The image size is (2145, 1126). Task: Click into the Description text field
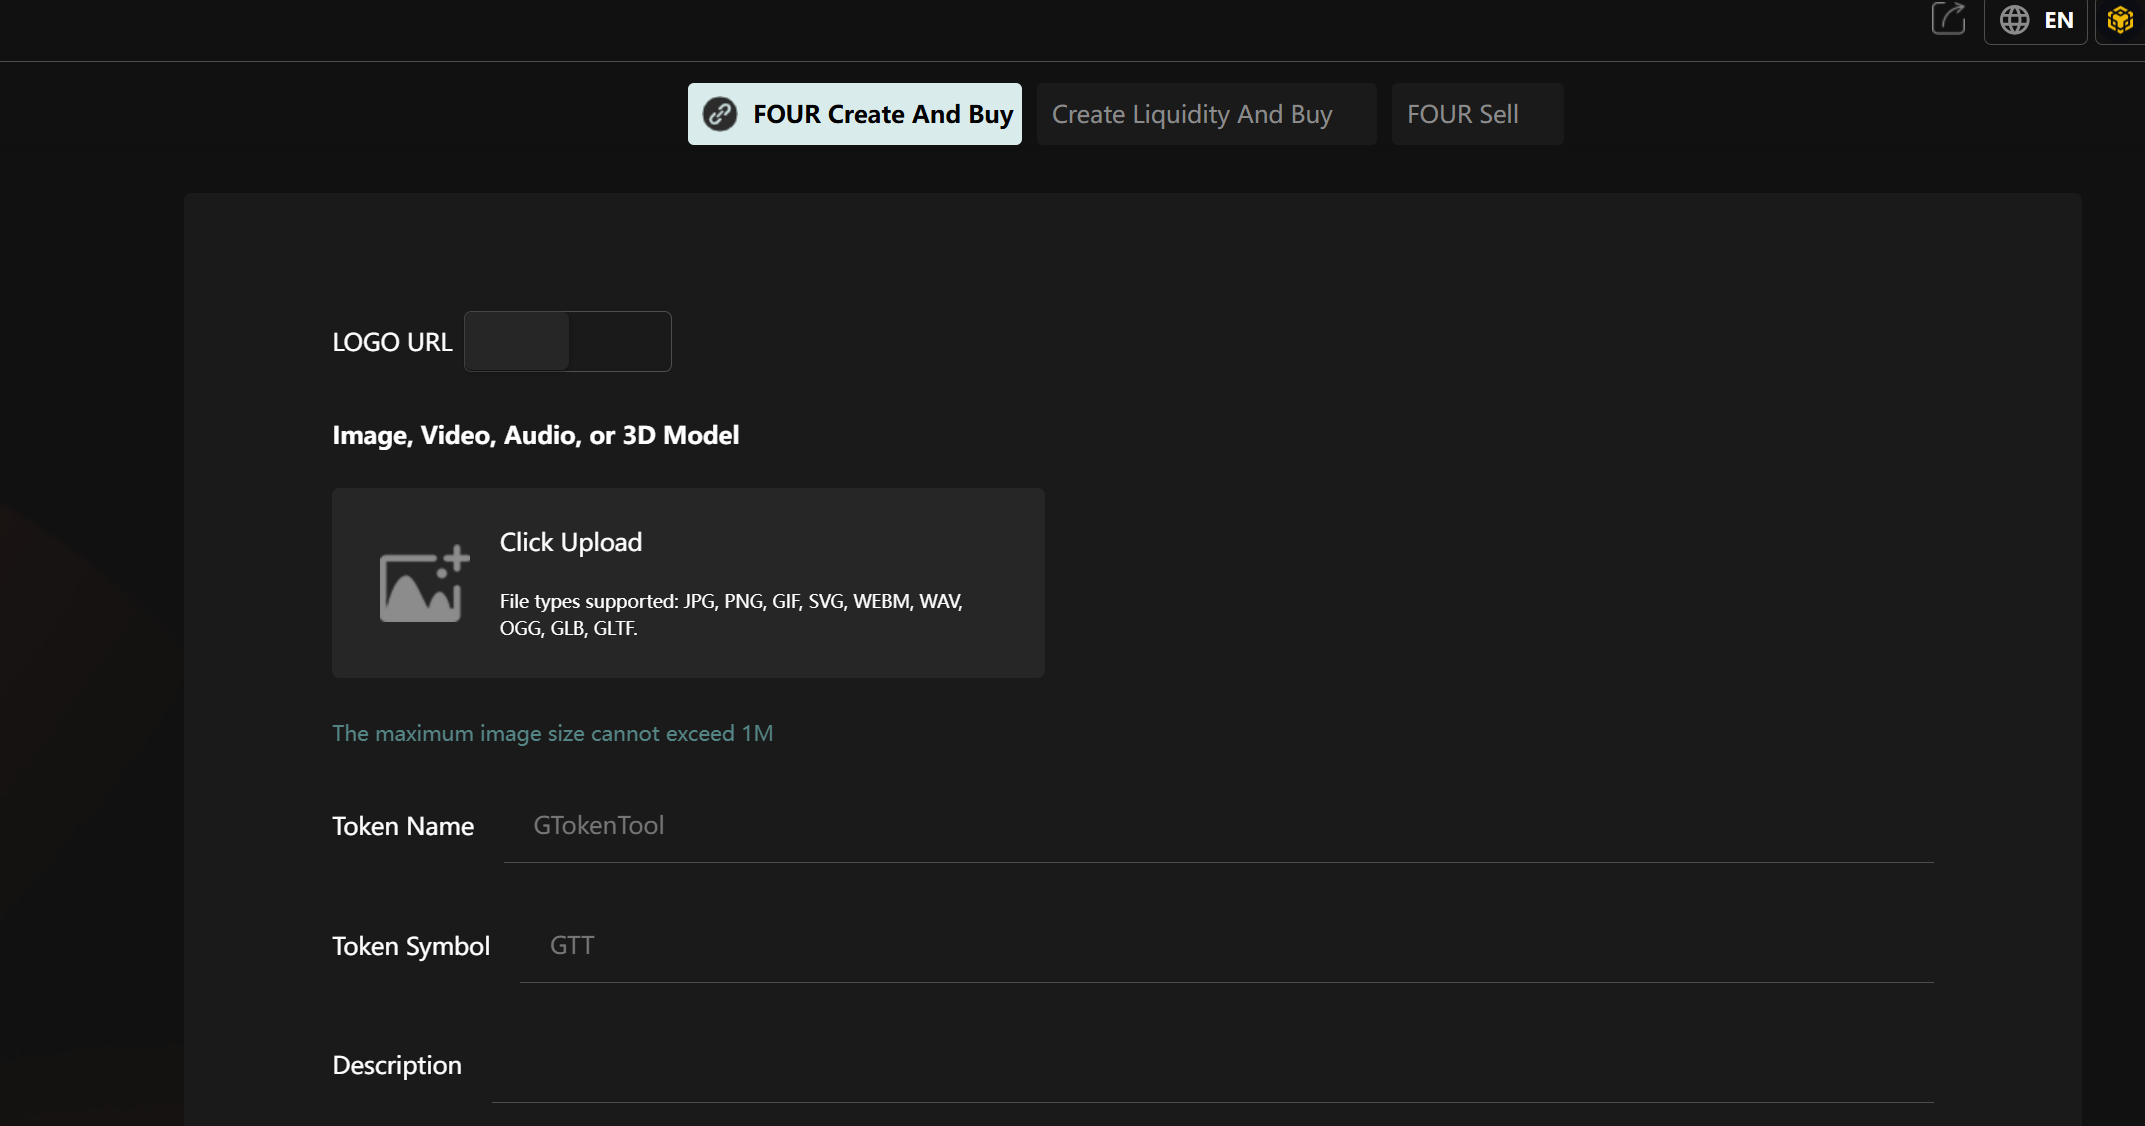1211,1066
